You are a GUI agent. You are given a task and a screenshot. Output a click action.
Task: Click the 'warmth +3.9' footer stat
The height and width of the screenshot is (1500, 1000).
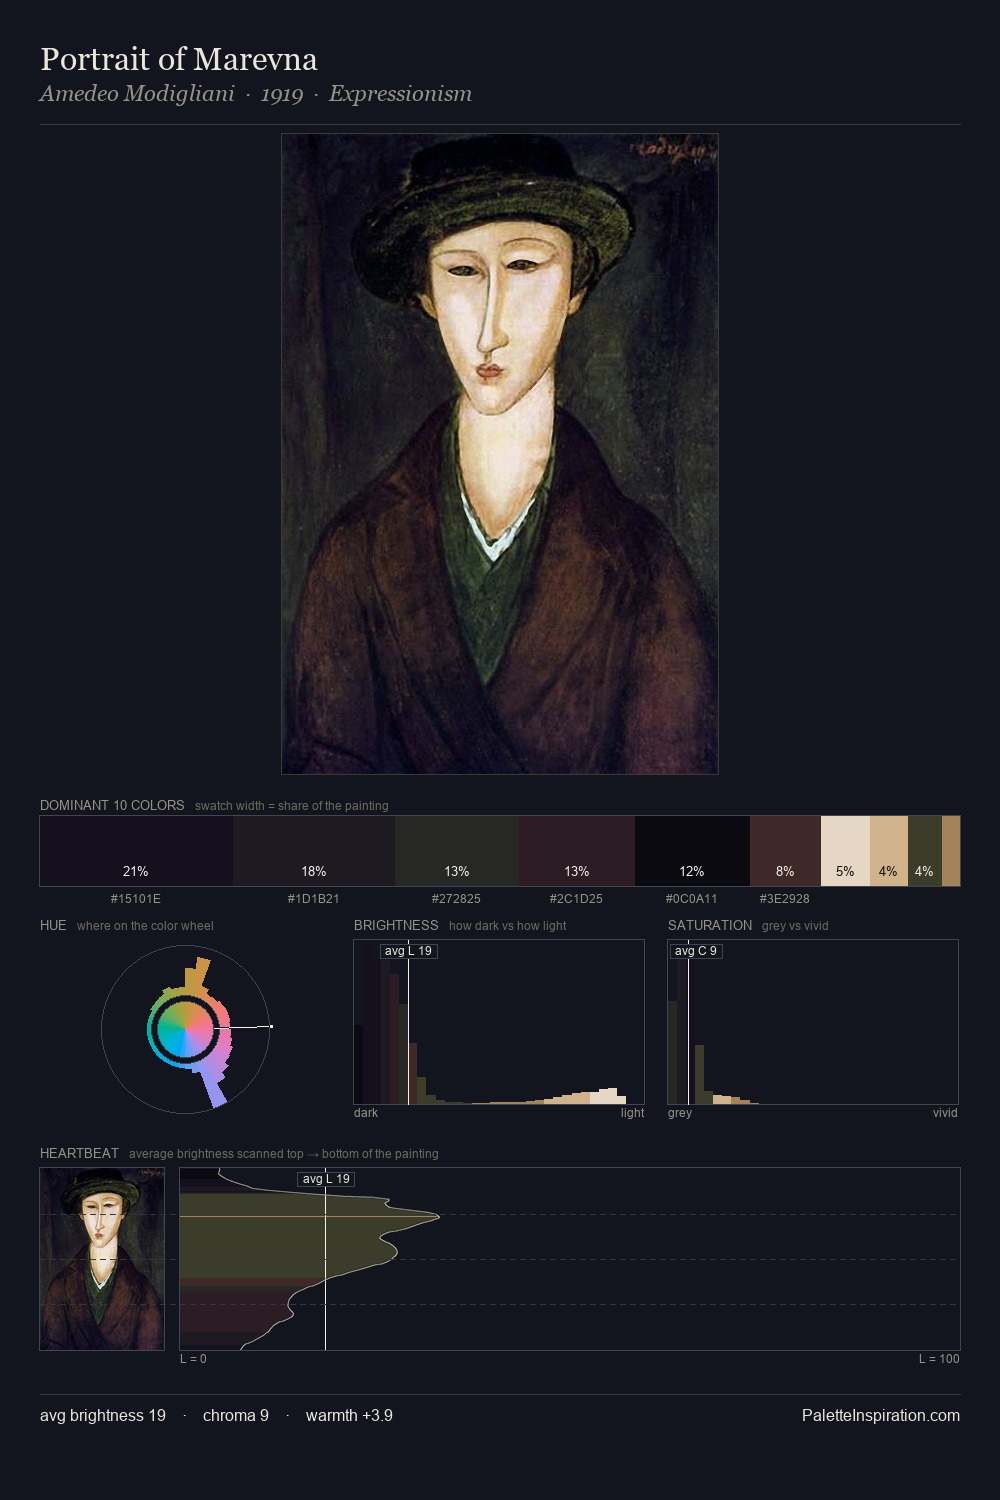pos(349,1415)
